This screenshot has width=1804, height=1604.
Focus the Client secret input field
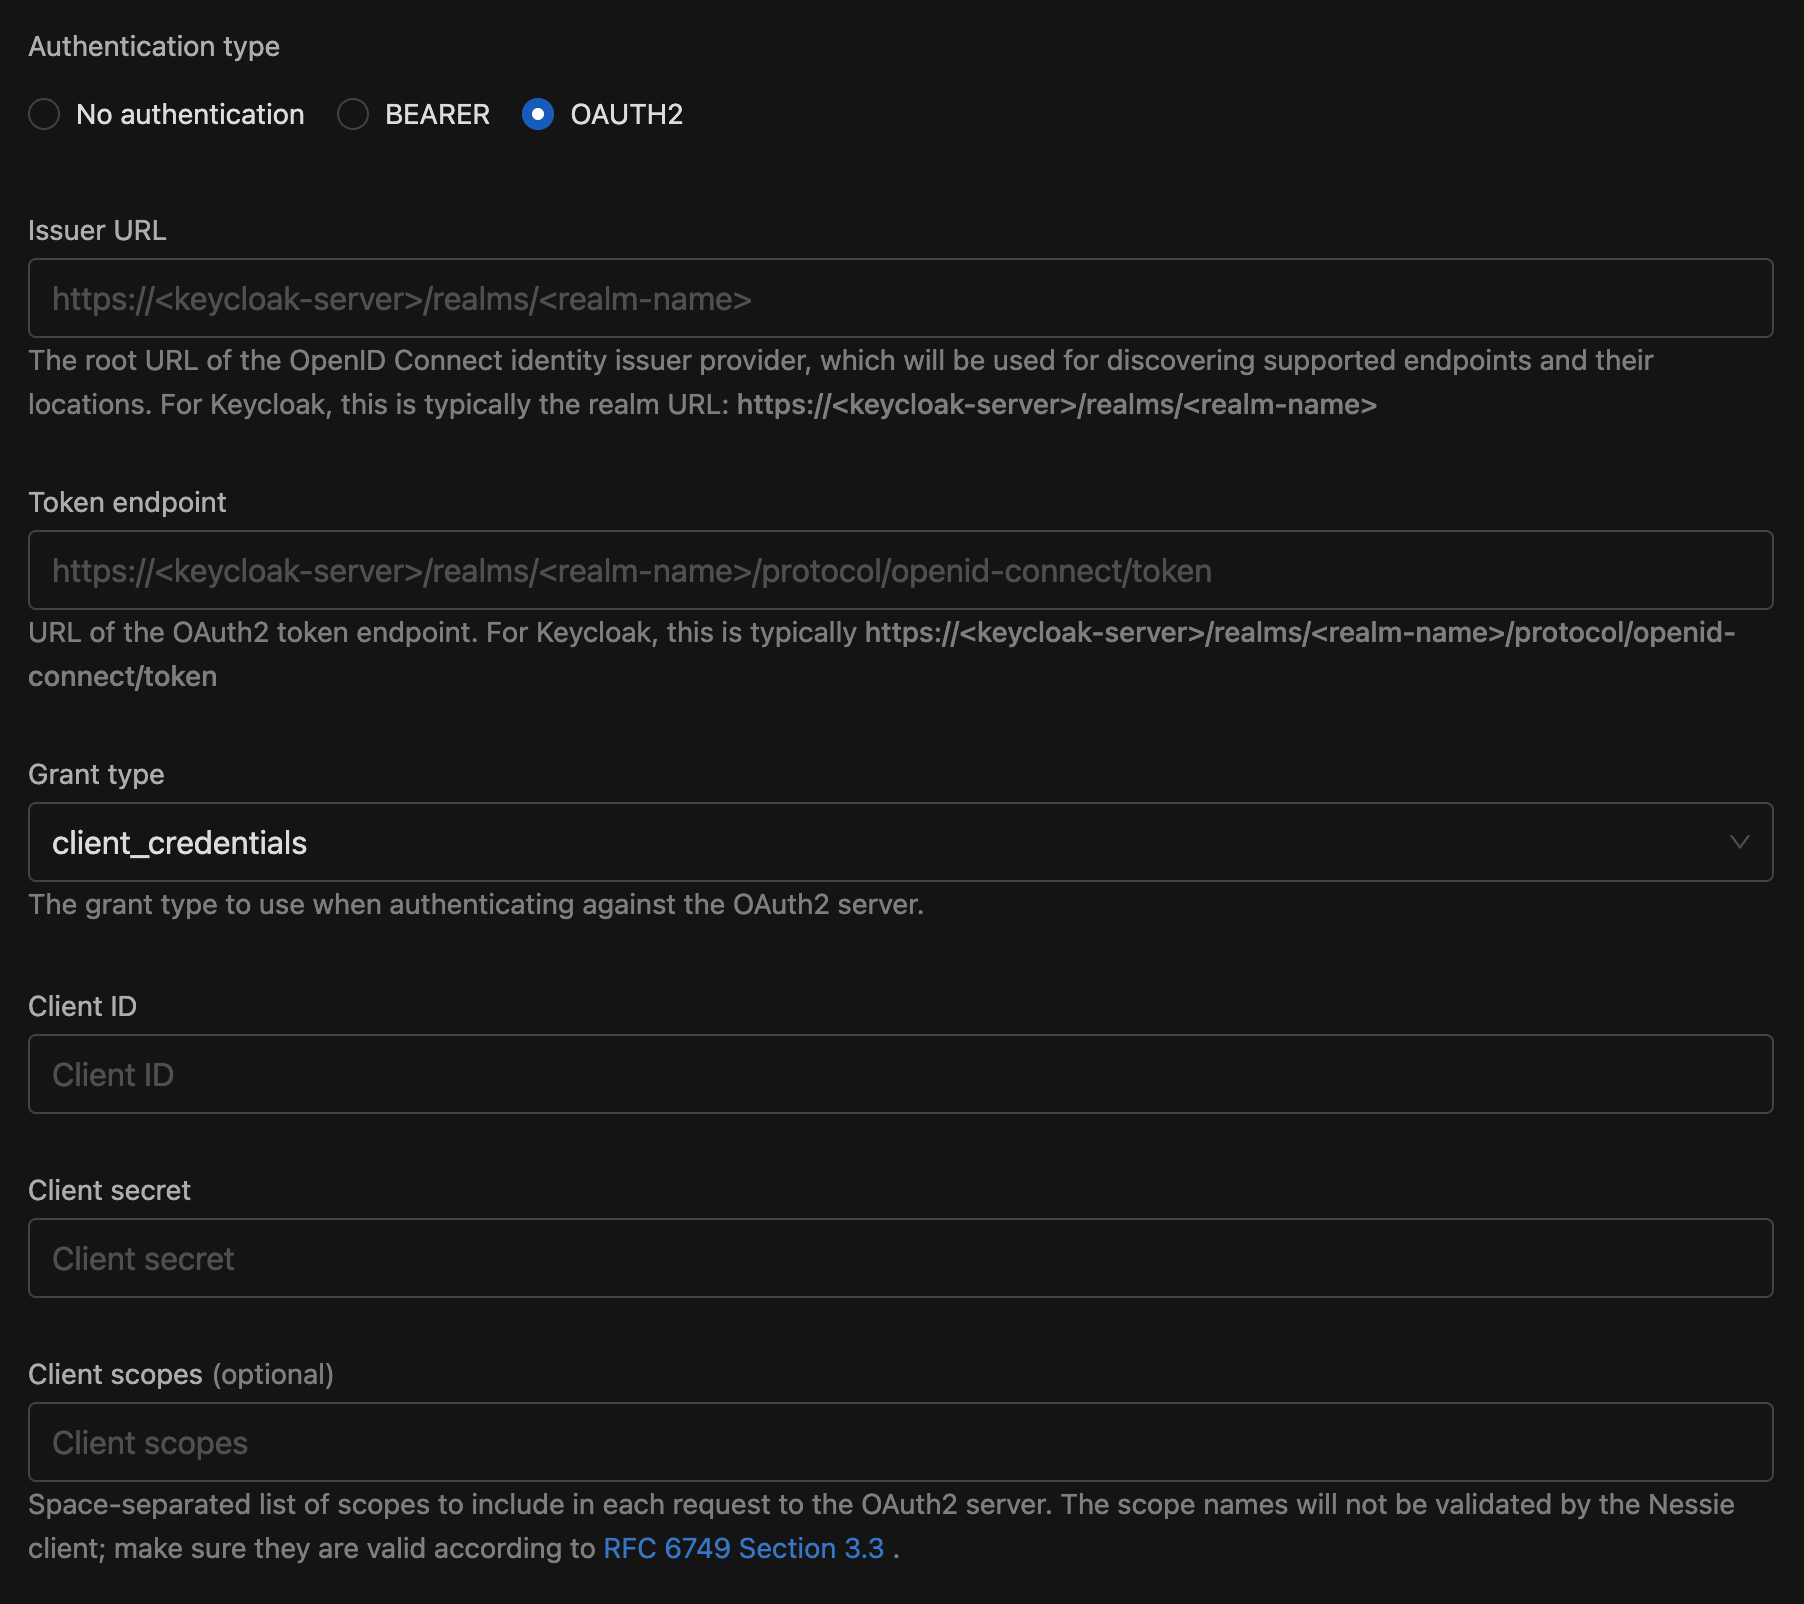(901, 1258)
